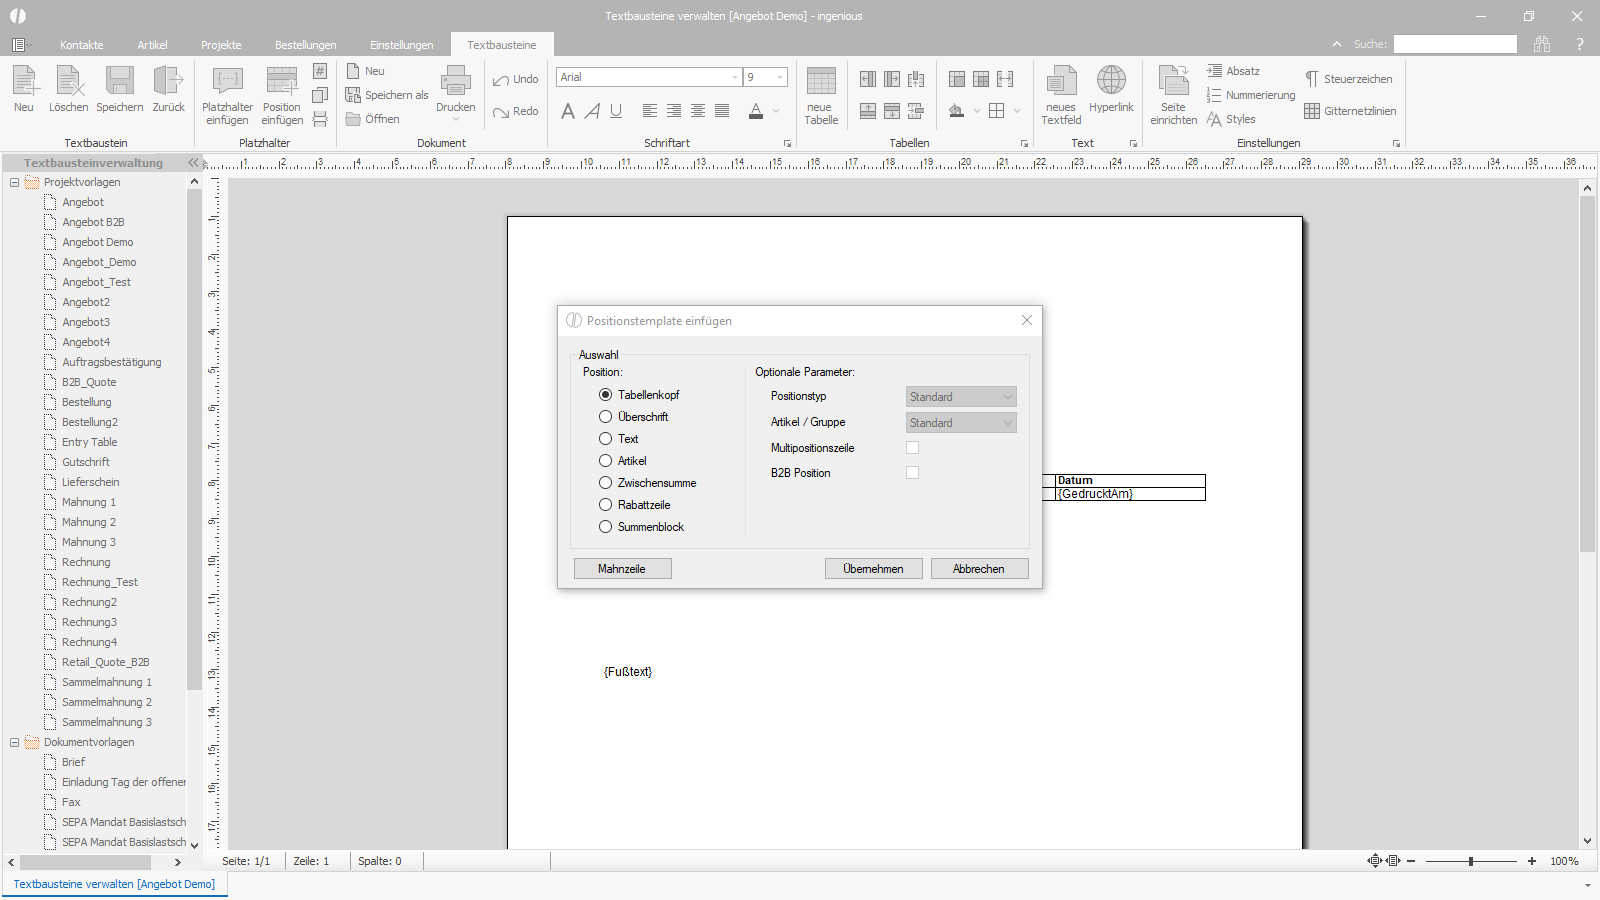Viewport: 1600px width, 900px height.
Task: Switch to Einstellungen tab
Action: point(401,45)
